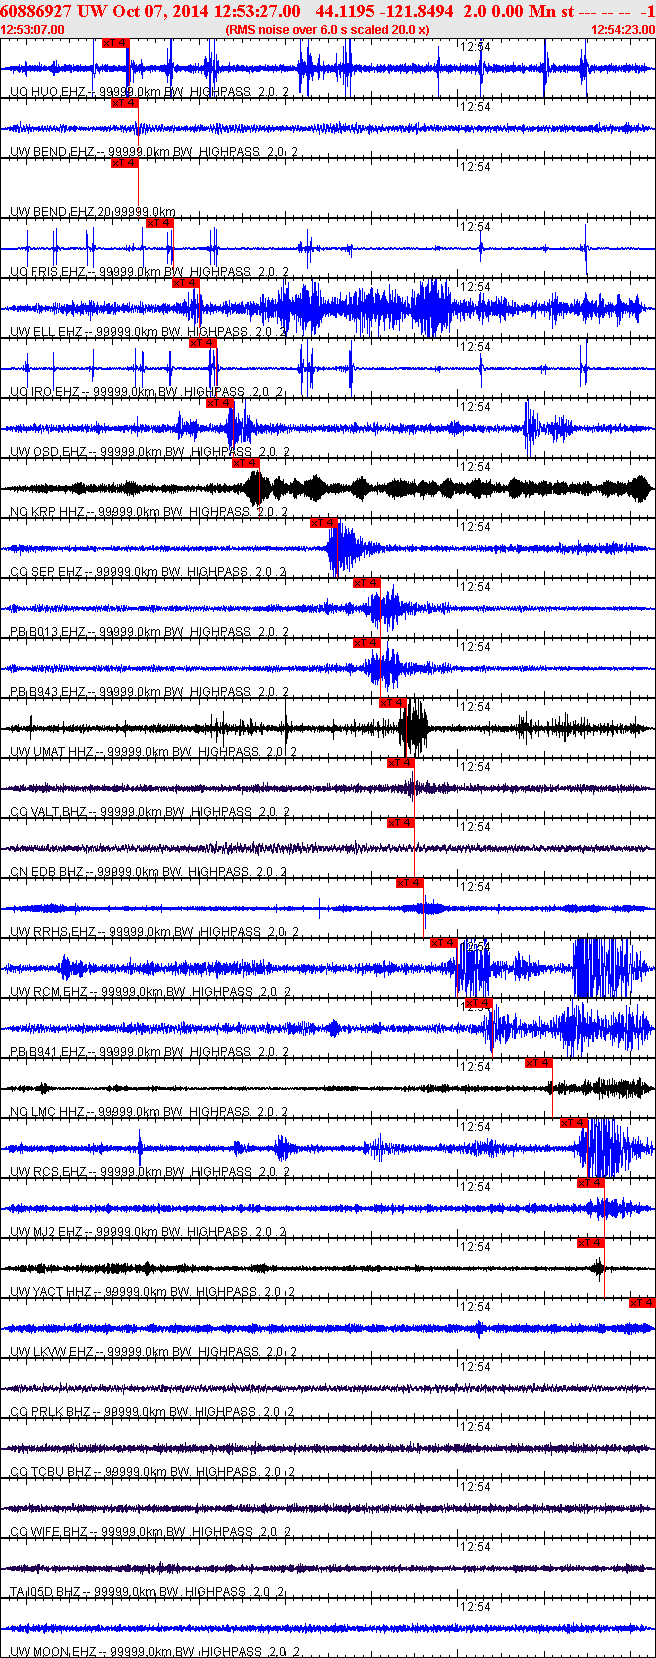
Task: Select the red pick marker on the UW UMAT trace
Action: click(x=393, y=703)
